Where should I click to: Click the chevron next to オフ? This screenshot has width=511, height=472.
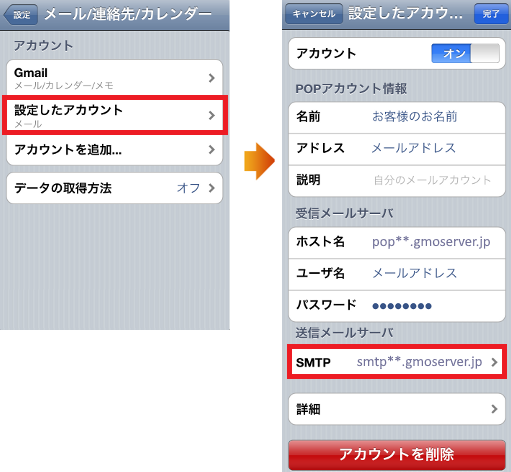[x=211, y=188]
